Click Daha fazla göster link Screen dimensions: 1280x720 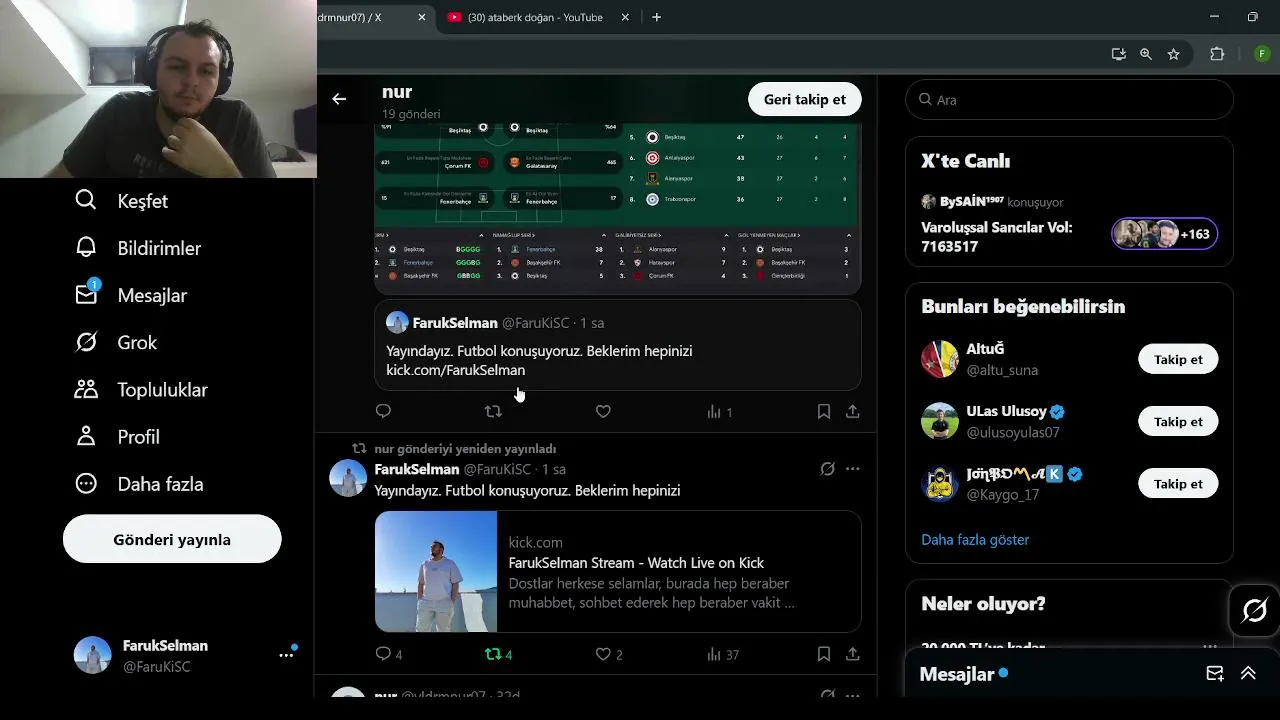click(x=975, y=539)
